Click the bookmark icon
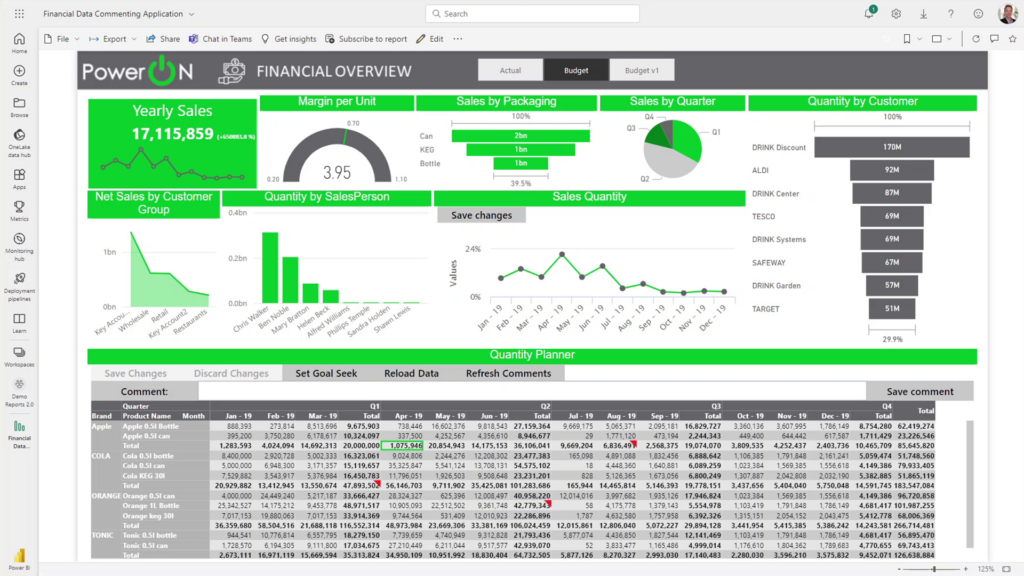Viewport: 1024px width, 576px height. (x=906, y=39)
